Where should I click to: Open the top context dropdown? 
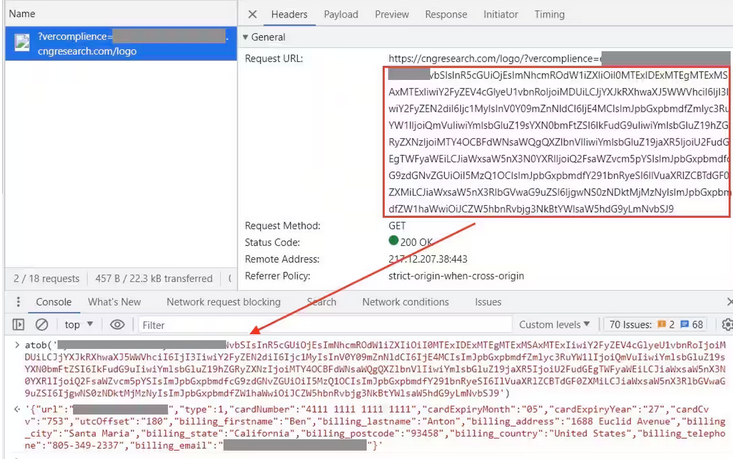pos(77,325)
